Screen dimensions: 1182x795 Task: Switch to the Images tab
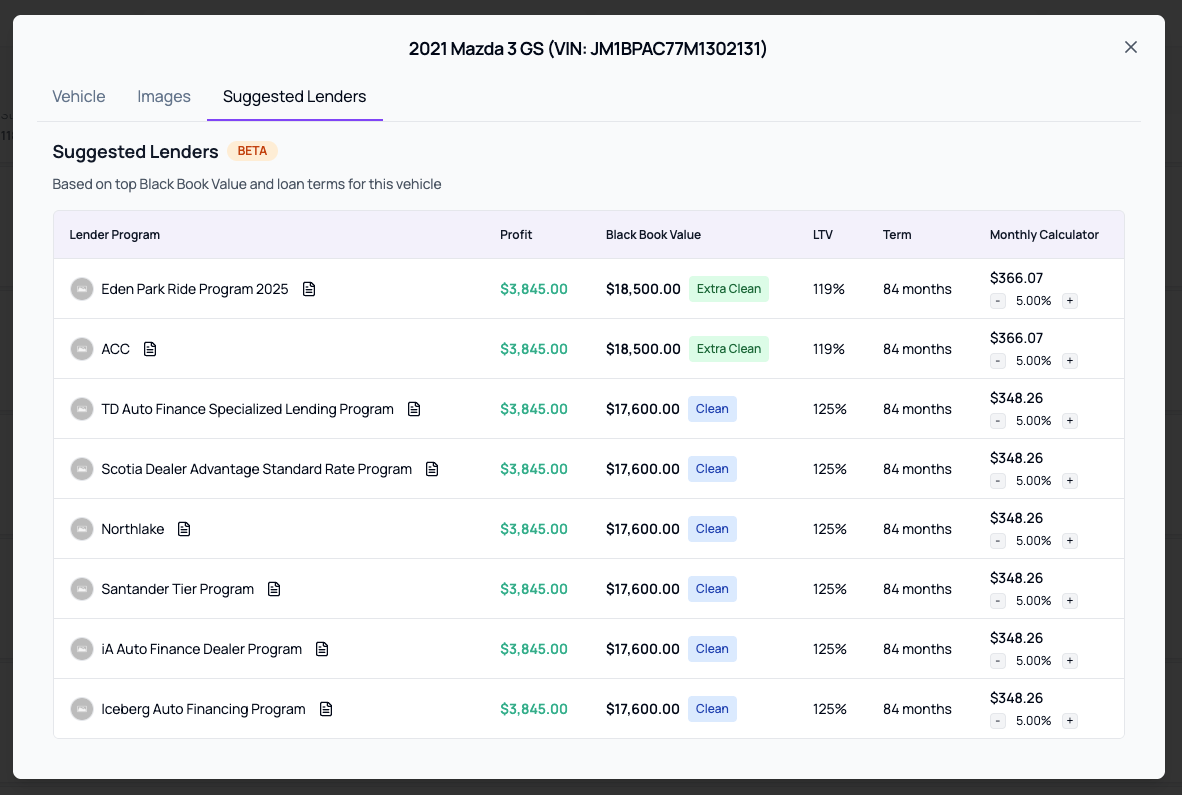164,97
